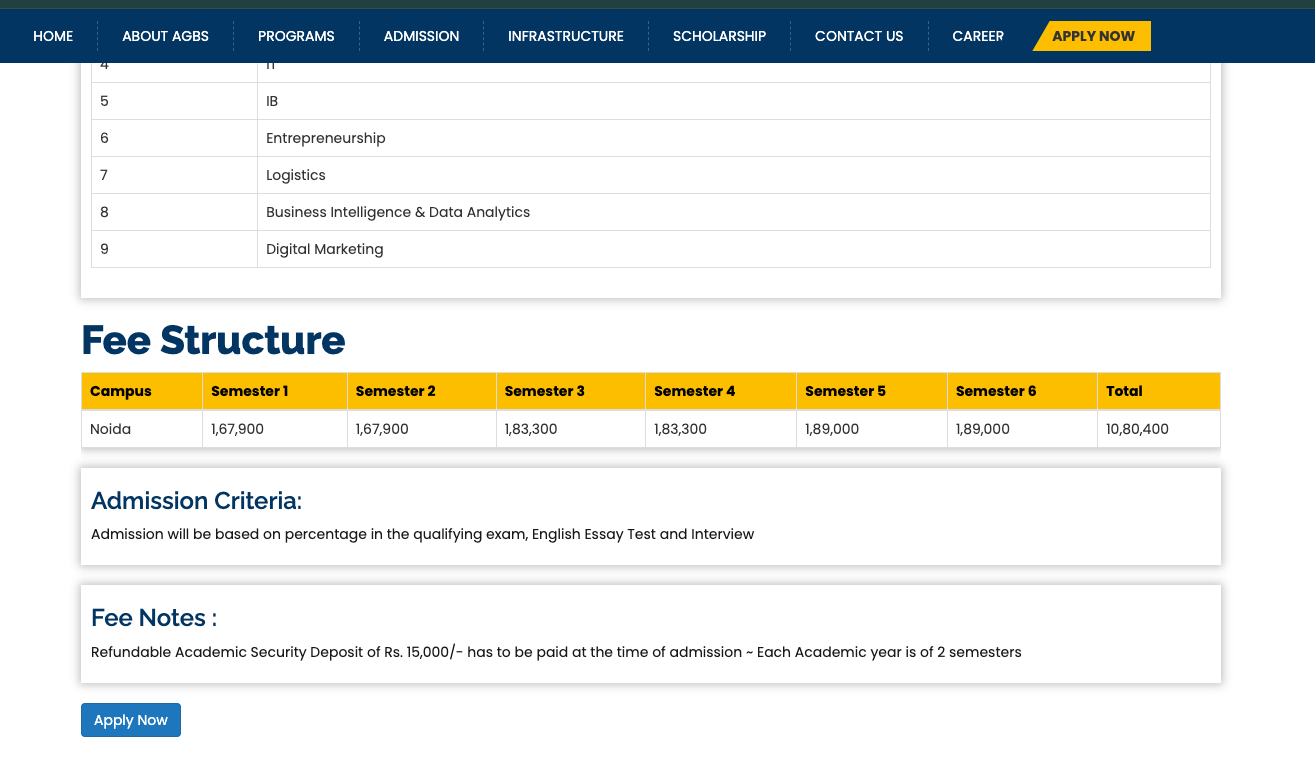Open the ABOUT AGBS menu
The height and width of the screenshot is (776, 1315).
tap(165, 36)
